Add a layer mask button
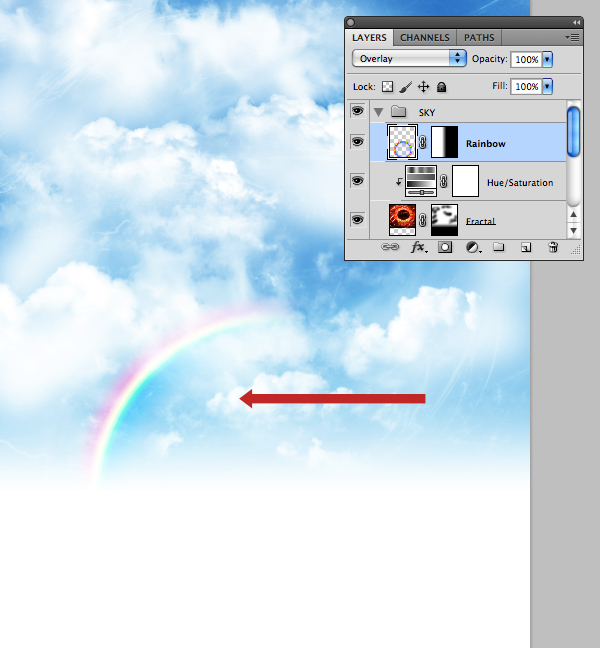 [x=445, y=247]
